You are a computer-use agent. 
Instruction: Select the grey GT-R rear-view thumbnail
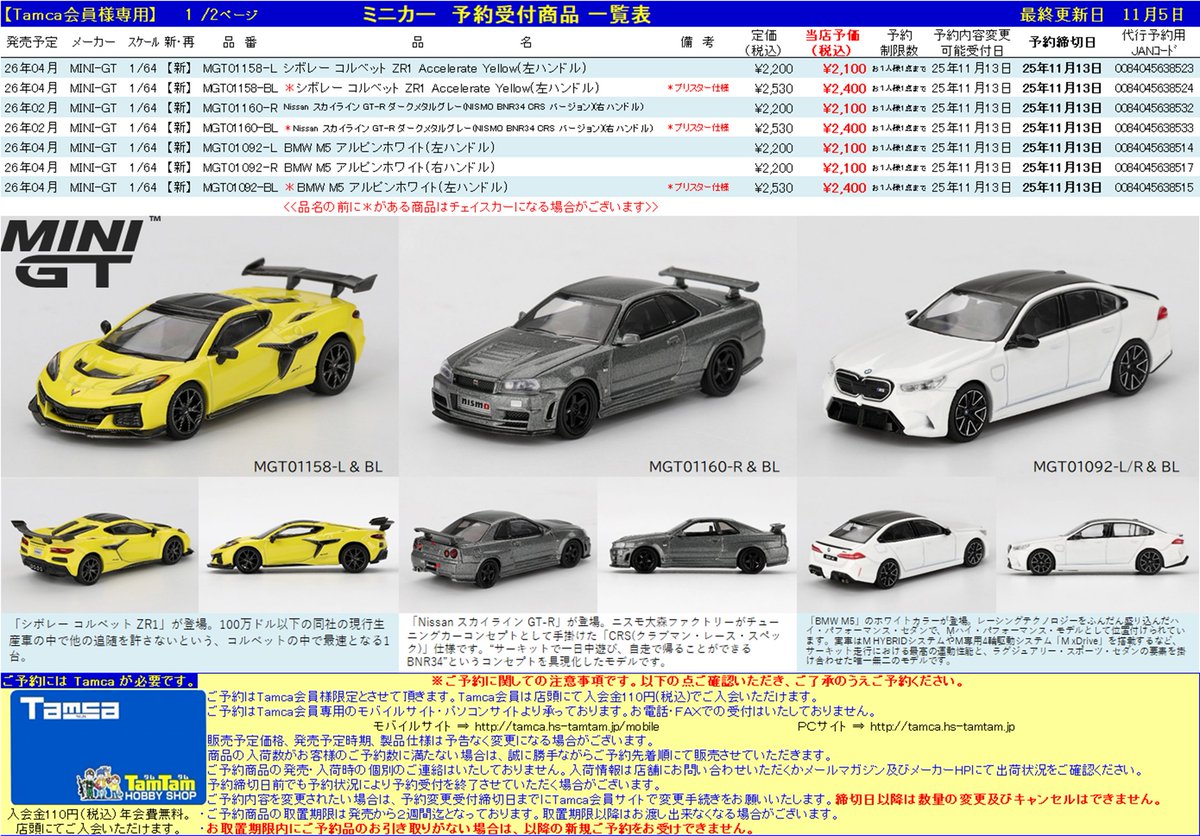pos(498,546)
